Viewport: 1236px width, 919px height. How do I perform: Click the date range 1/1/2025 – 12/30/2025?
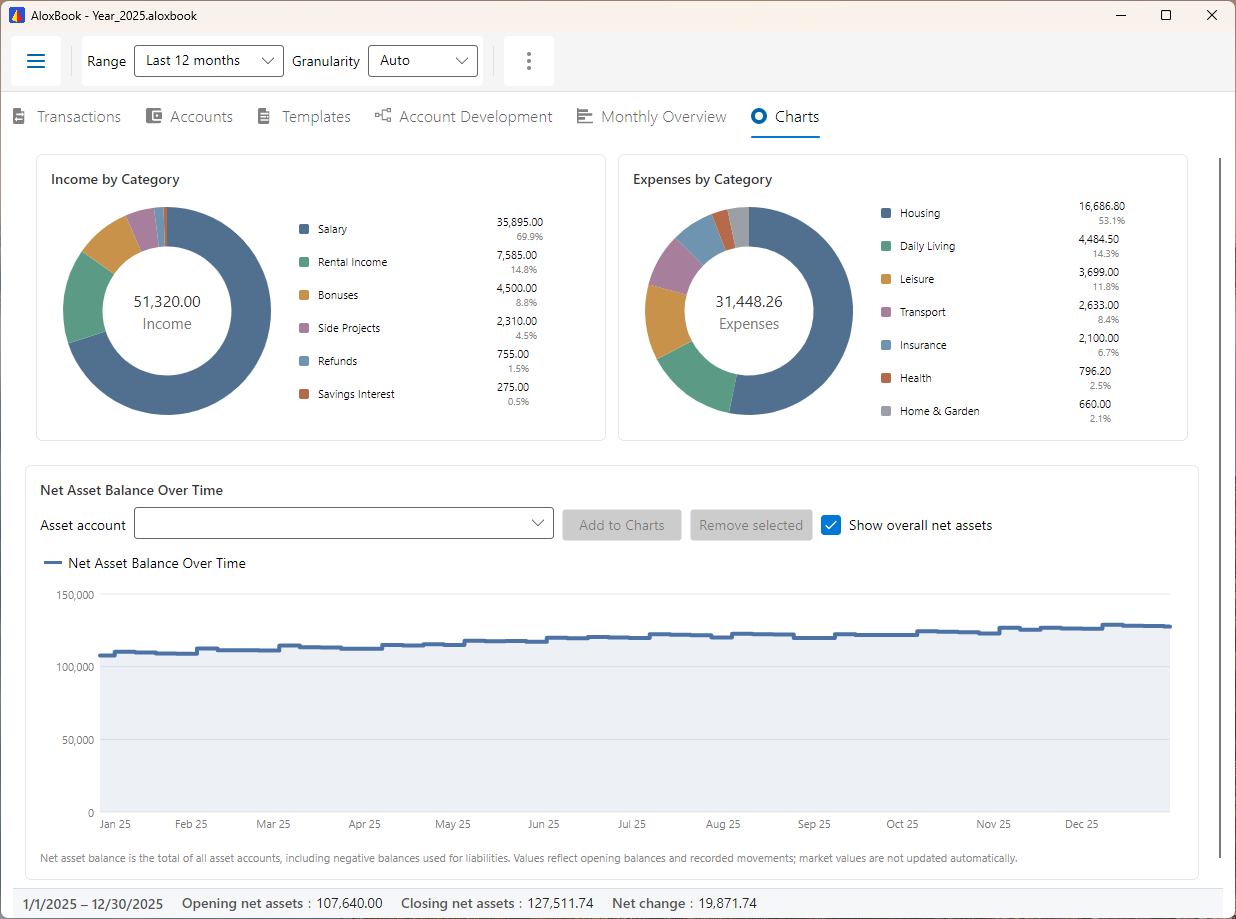point(93,903)
